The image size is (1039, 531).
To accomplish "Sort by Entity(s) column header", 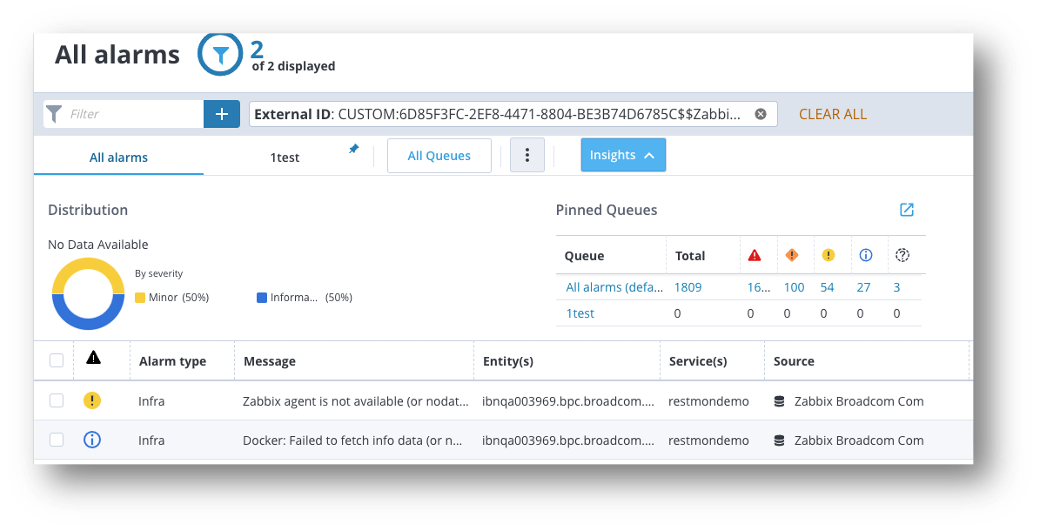I will (508, 361).
